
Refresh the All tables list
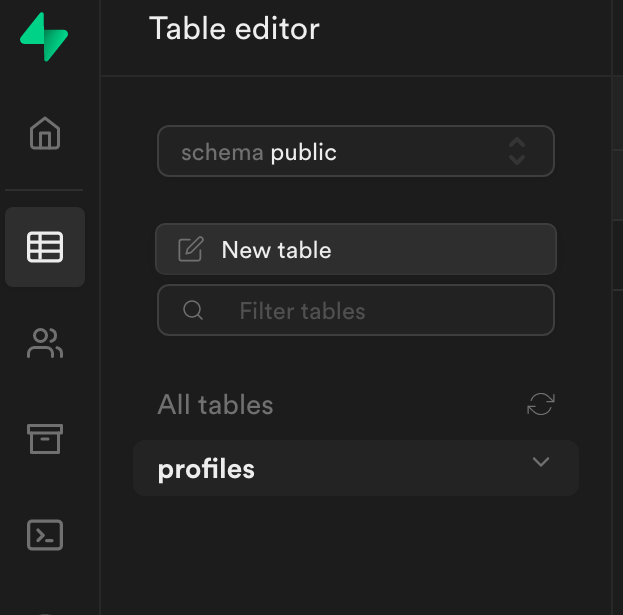pyautogui.click(x=541, y=404)
